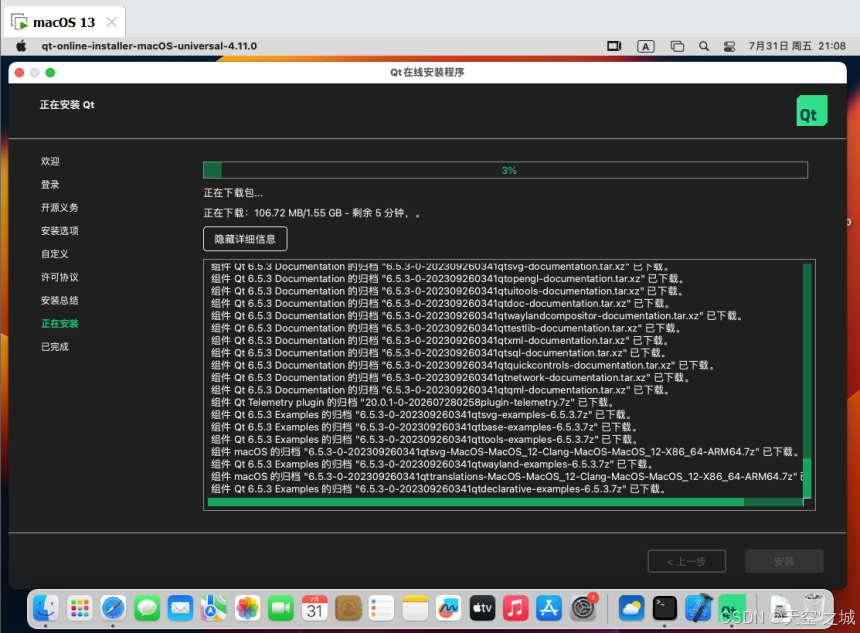The height and width of the screenshot is (633, 860).
Task: Select 已完成 step in sidebar
Action: 55,347
